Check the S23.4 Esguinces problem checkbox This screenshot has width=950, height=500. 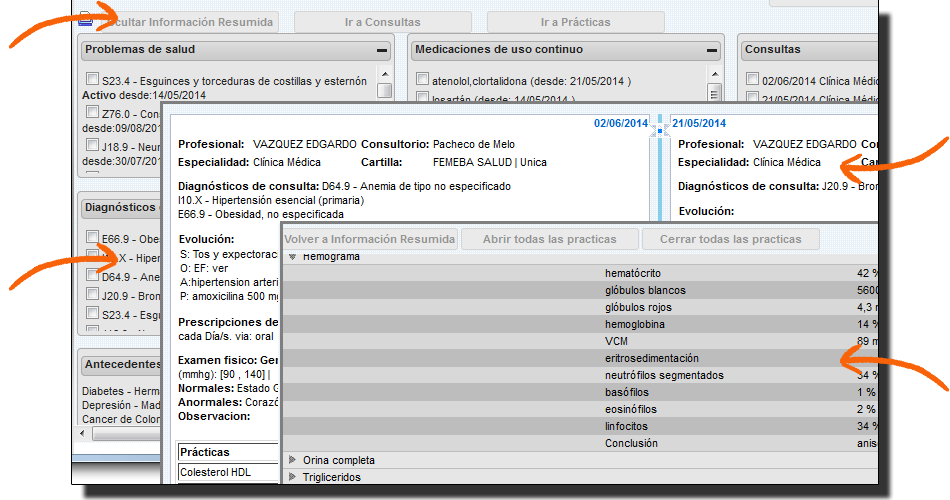(93, 80)
